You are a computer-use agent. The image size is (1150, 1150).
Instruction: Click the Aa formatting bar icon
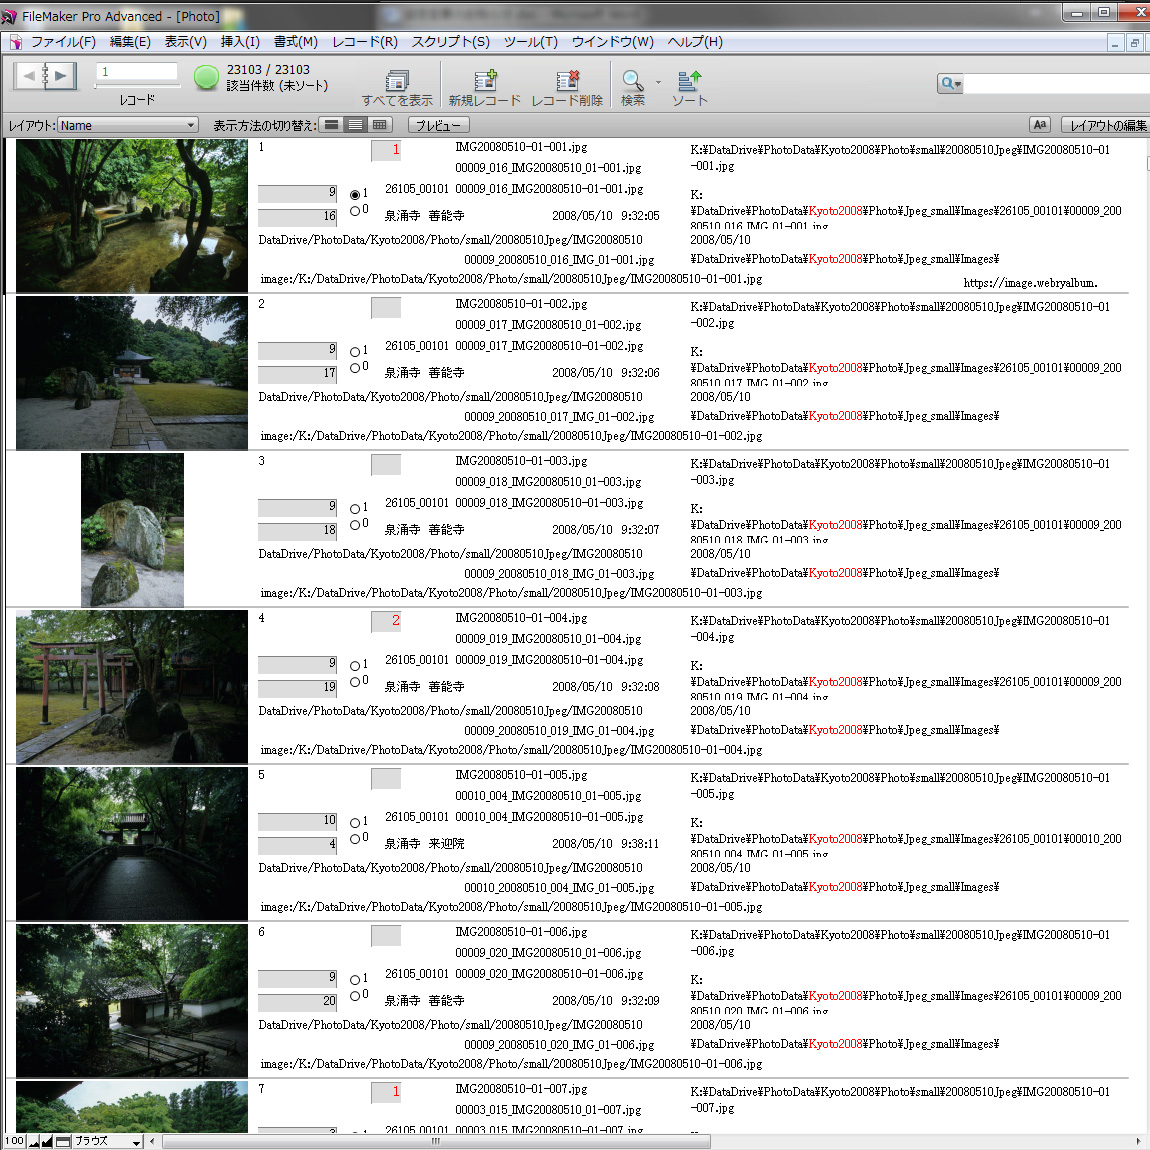tap(1039, 125)
